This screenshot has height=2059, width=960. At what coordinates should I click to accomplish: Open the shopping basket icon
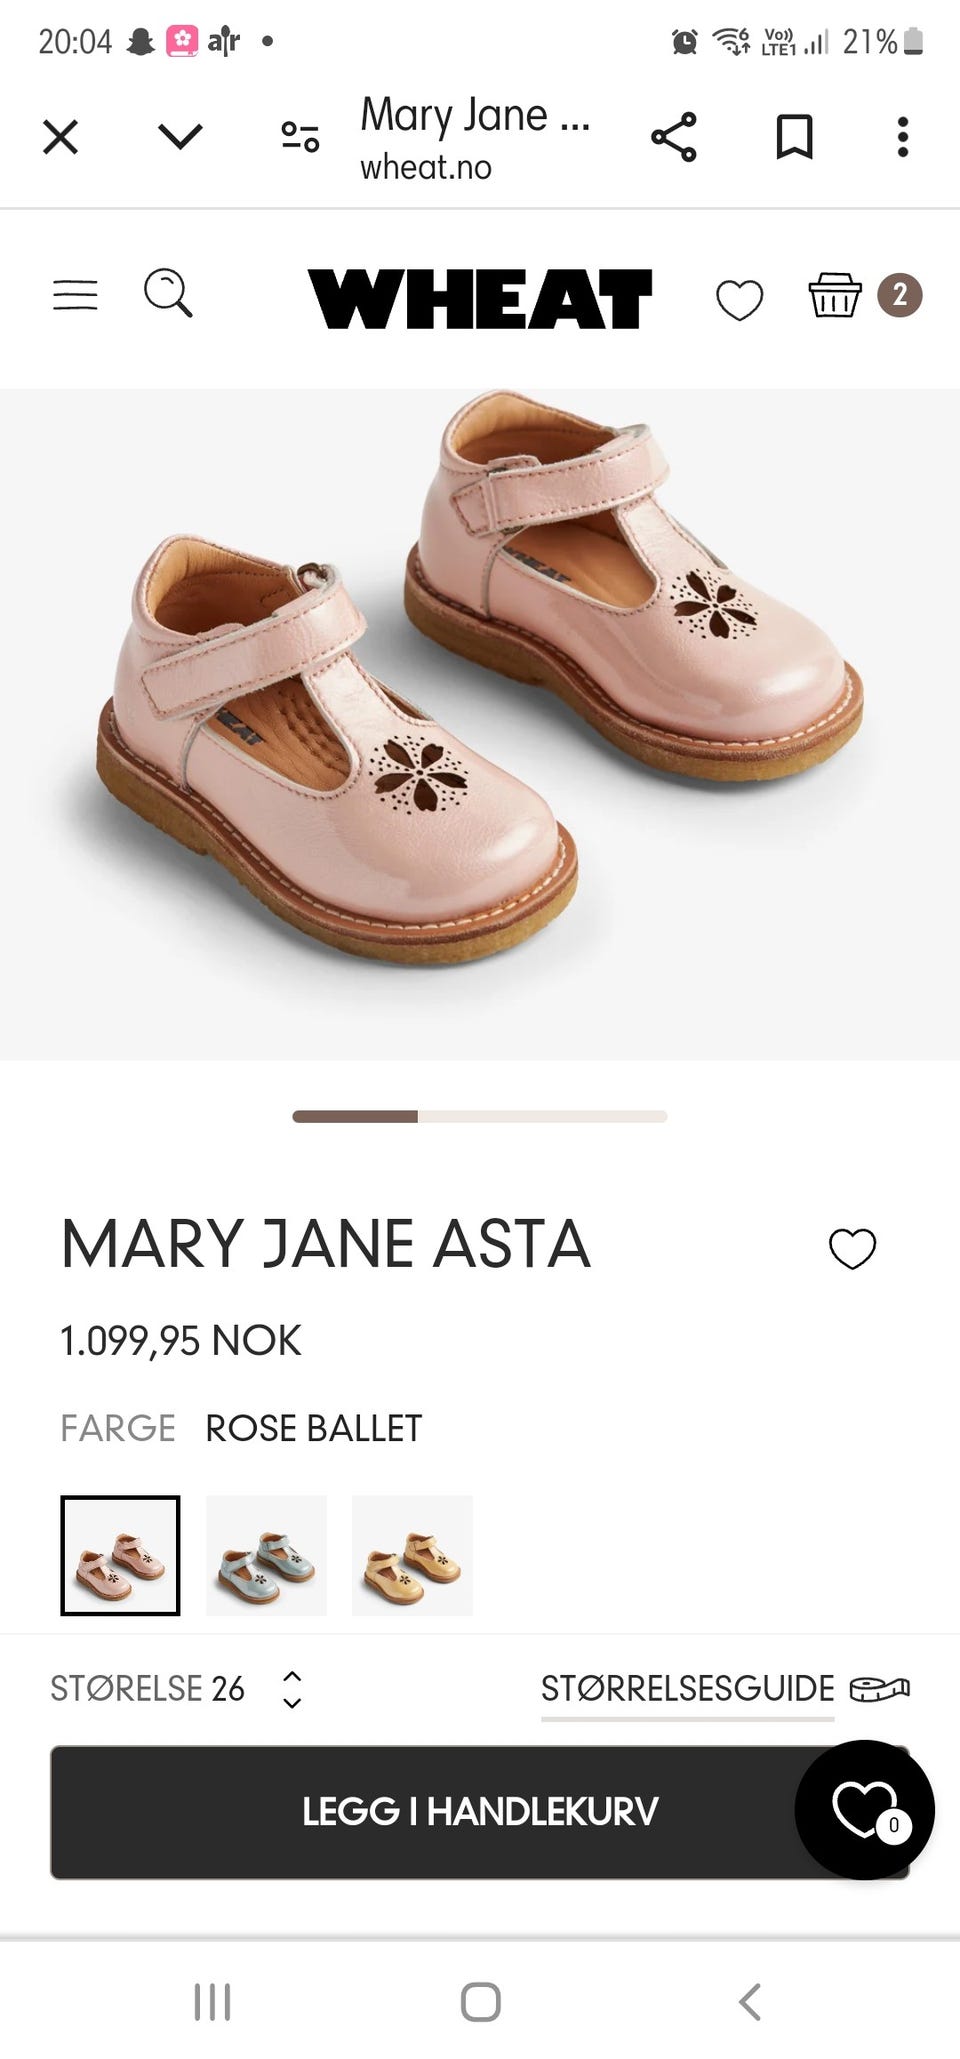click(834, 295)
